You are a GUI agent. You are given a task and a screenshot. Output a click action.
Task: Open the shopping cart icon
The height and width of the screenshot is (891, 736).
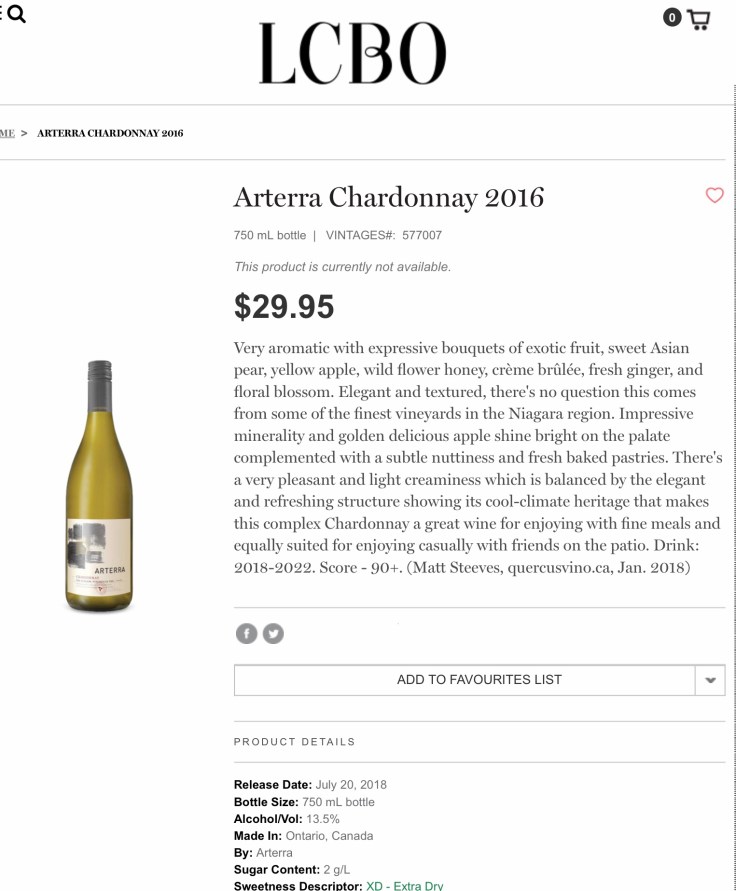pos(699,20)
